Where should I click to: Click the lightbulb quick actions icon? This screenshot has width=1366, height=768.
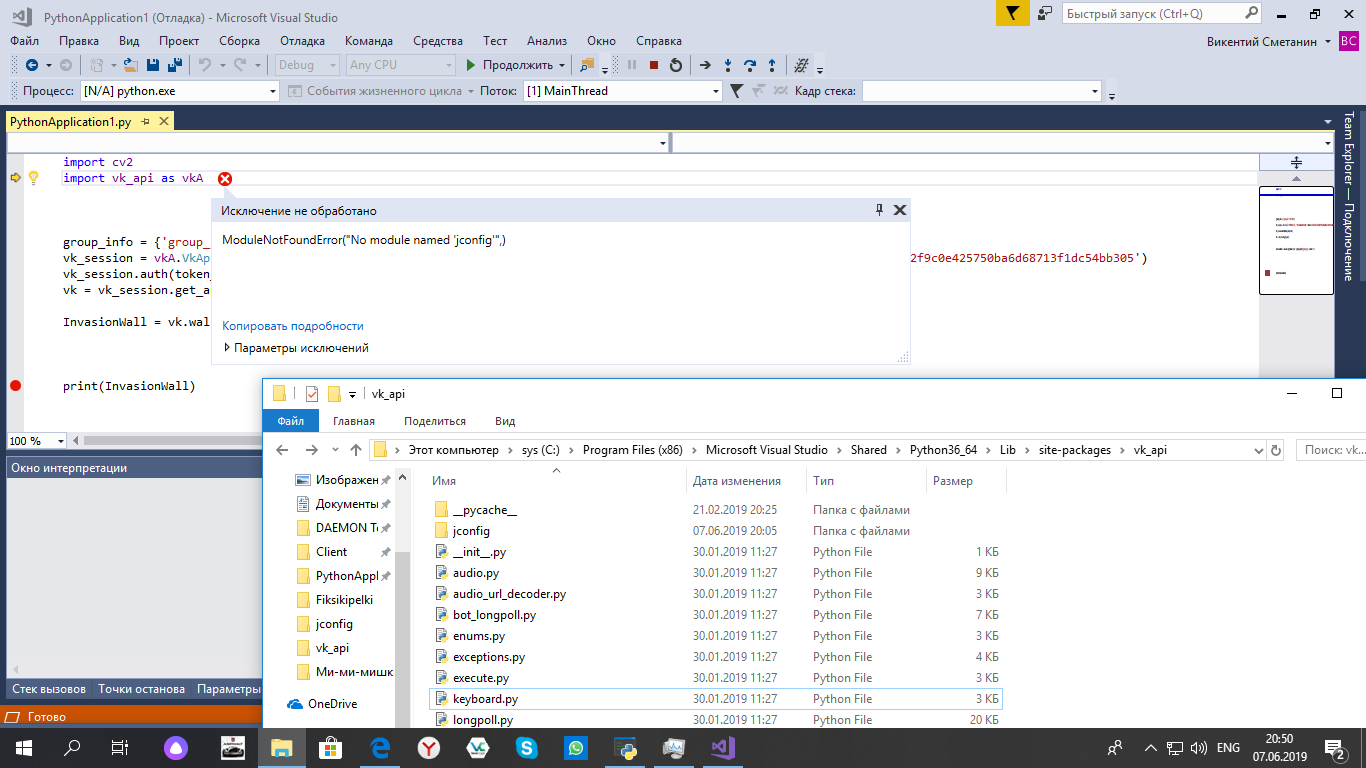[x=33, y=178]
